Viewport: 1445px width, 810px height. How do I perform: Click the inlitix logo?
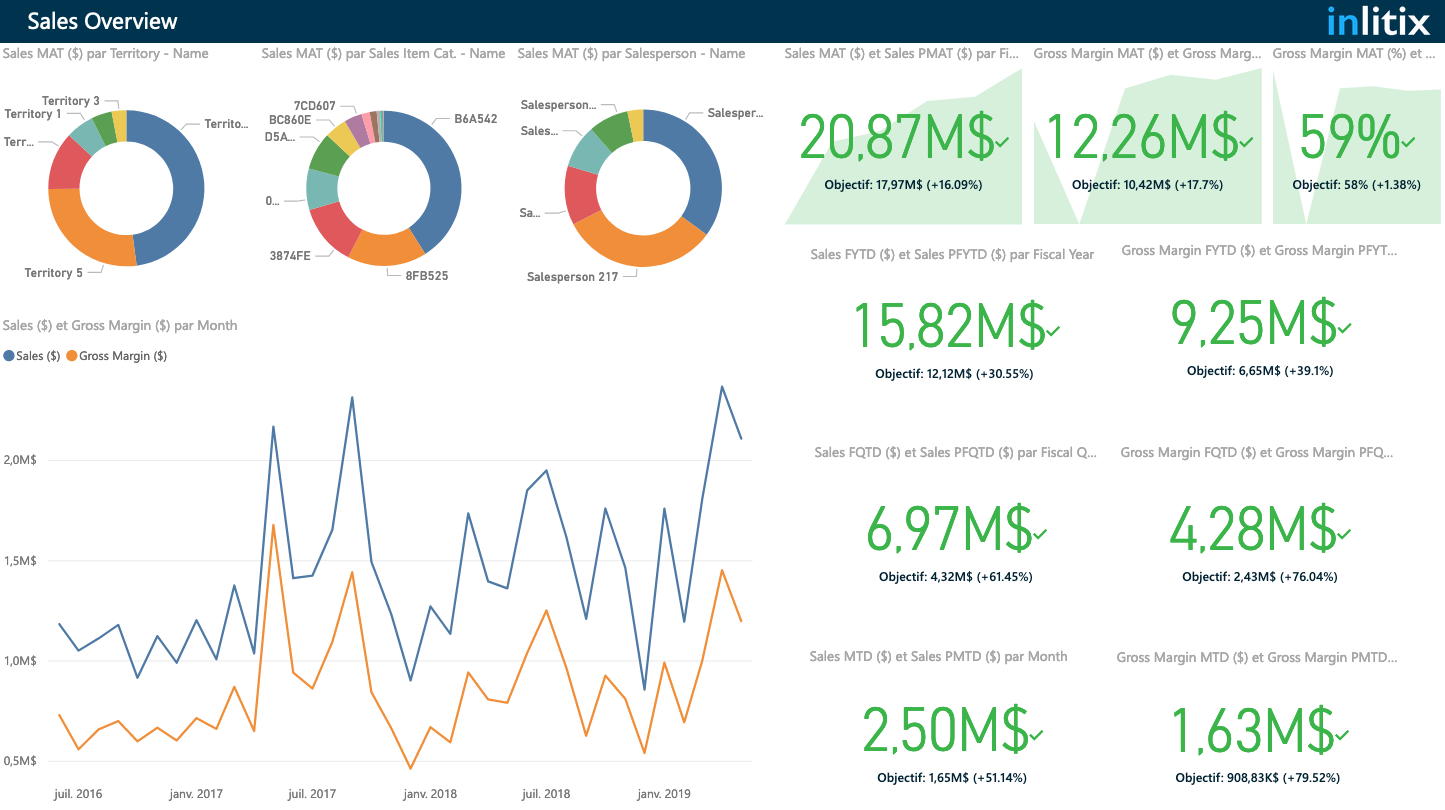click(1378, 21)
